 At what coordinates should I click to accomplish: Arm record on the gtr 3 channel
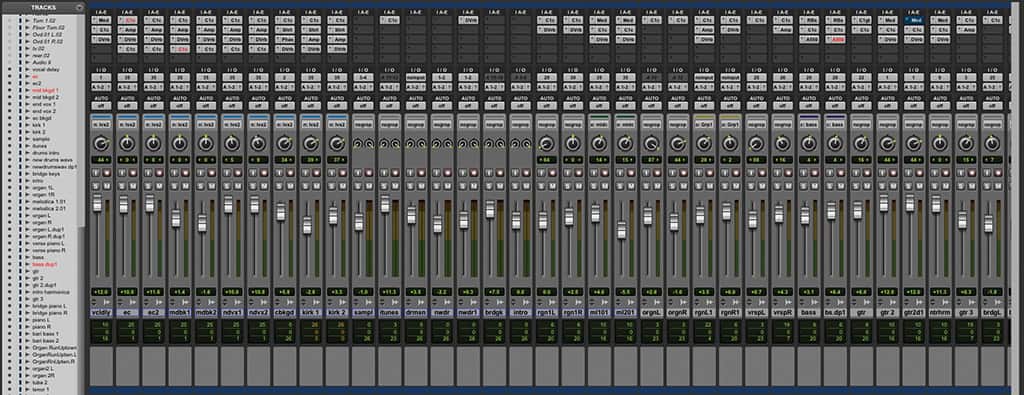click(x=971, y=173)
